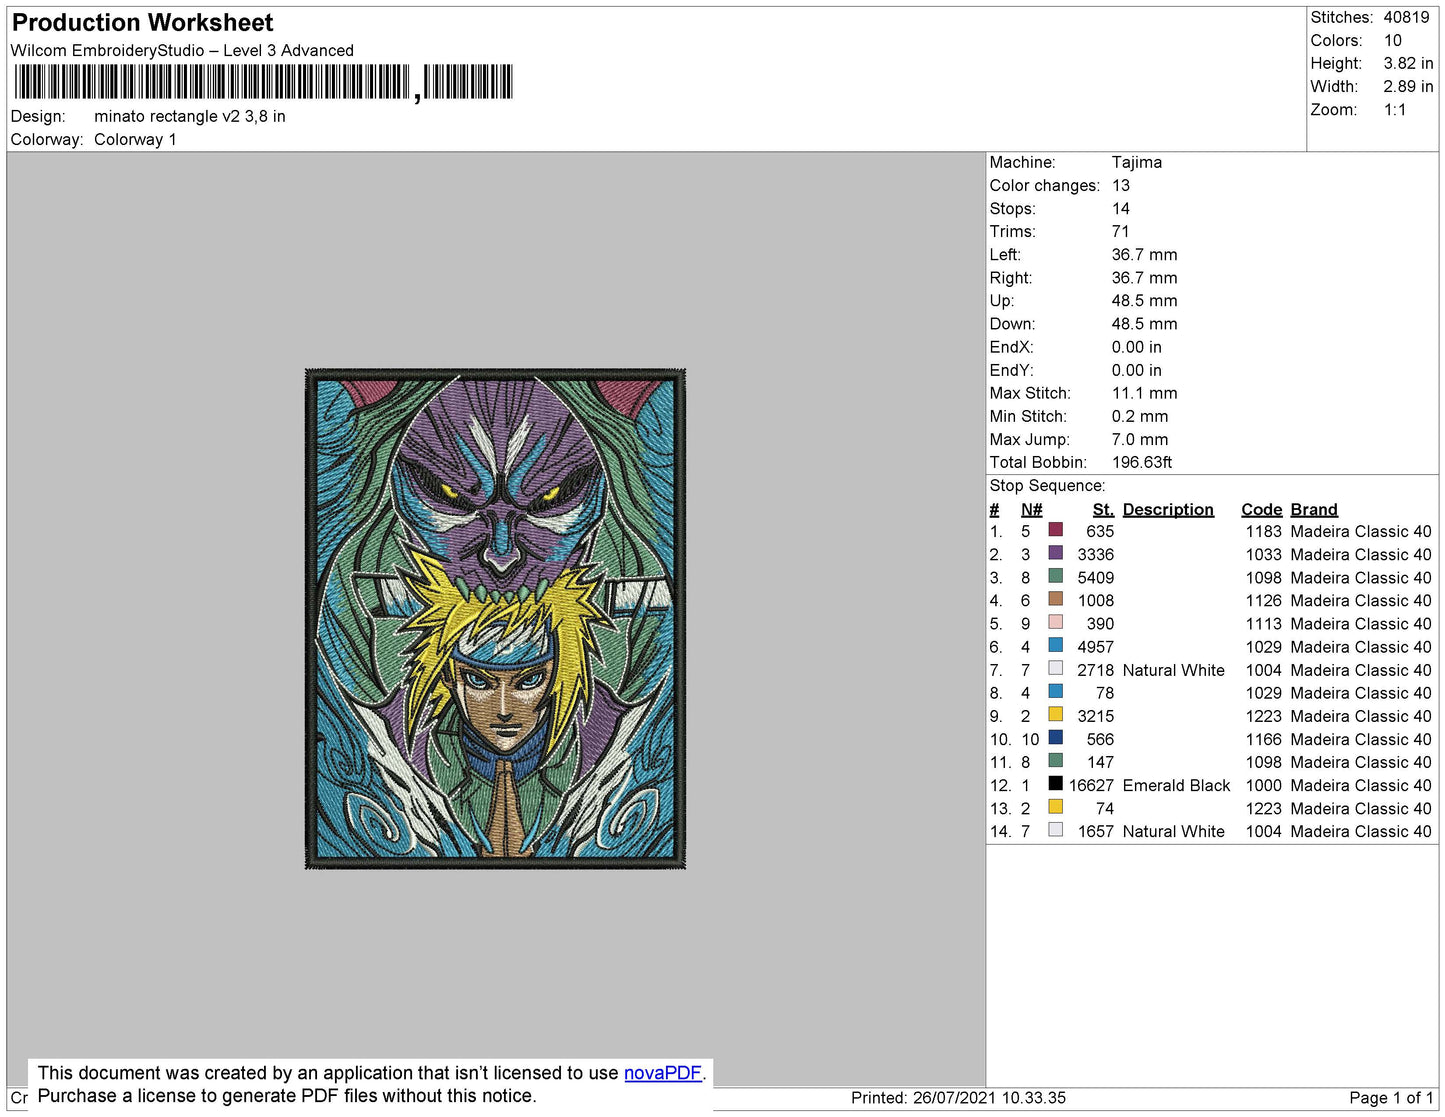1445x1117 pixels.
Task: Select the barcode under the worksheet title
Action: [x=263, y=82]
